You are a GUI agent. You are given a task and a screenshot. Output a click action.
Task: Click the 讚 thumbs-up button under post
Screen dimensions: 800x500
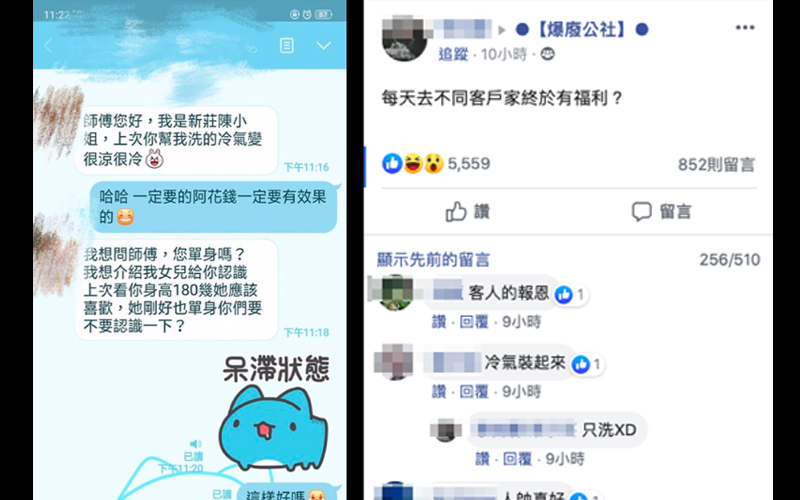(x=467, y=211)
